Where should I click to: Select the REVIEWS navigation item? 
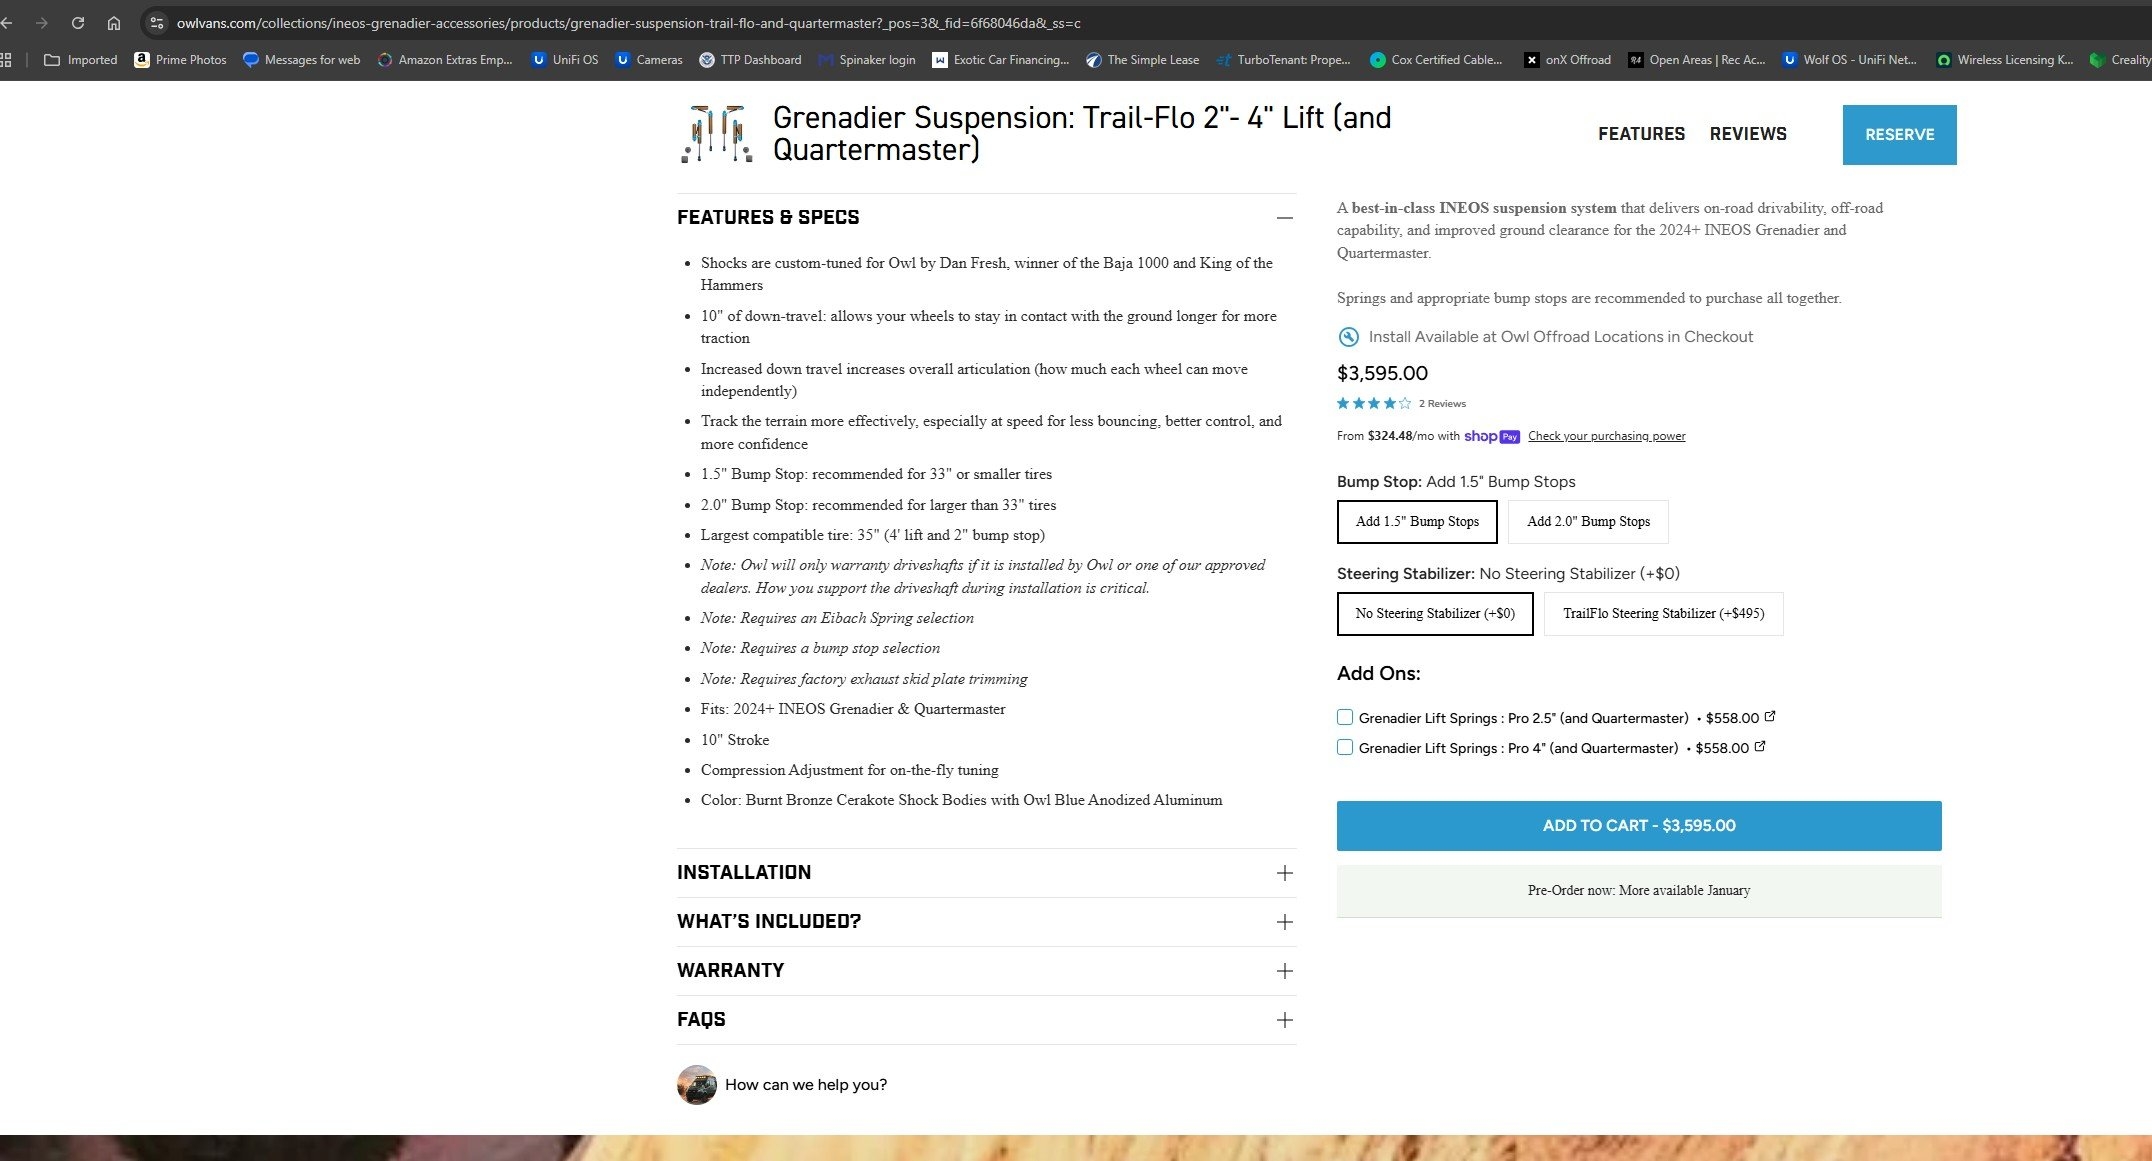1748,133
